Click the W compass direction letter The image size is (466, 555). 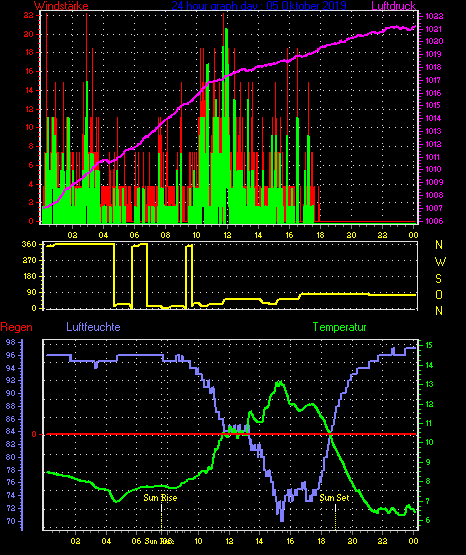coord(440,262)
